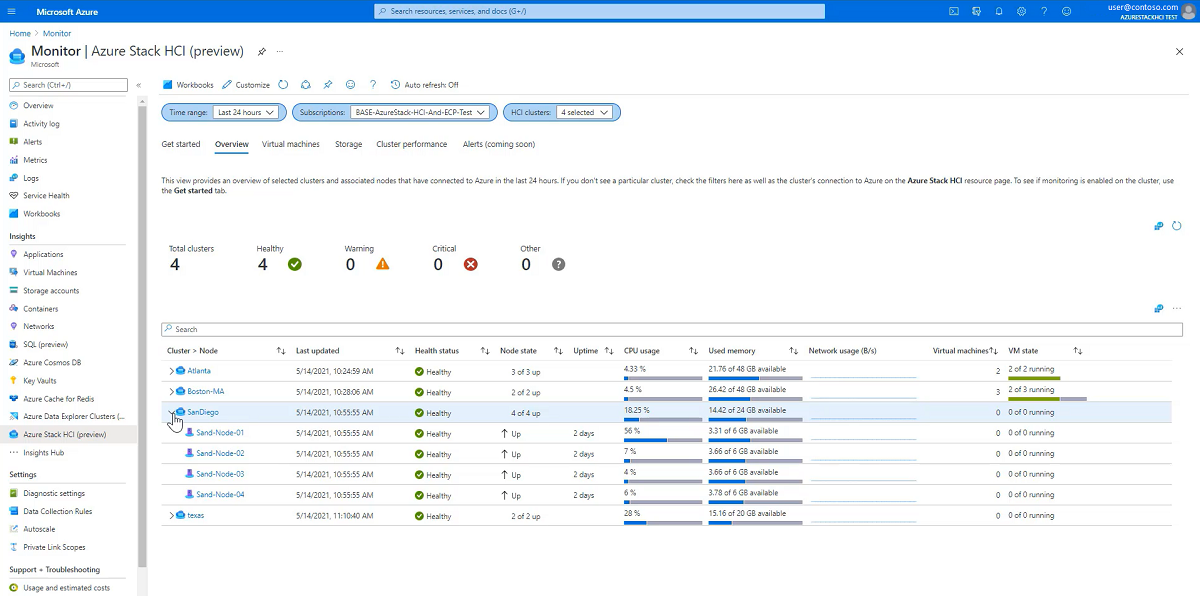This screenshot has width=1200, height=596.
Task: Toggle the Auto refresh: Off setting
Action: coord(425,85)
